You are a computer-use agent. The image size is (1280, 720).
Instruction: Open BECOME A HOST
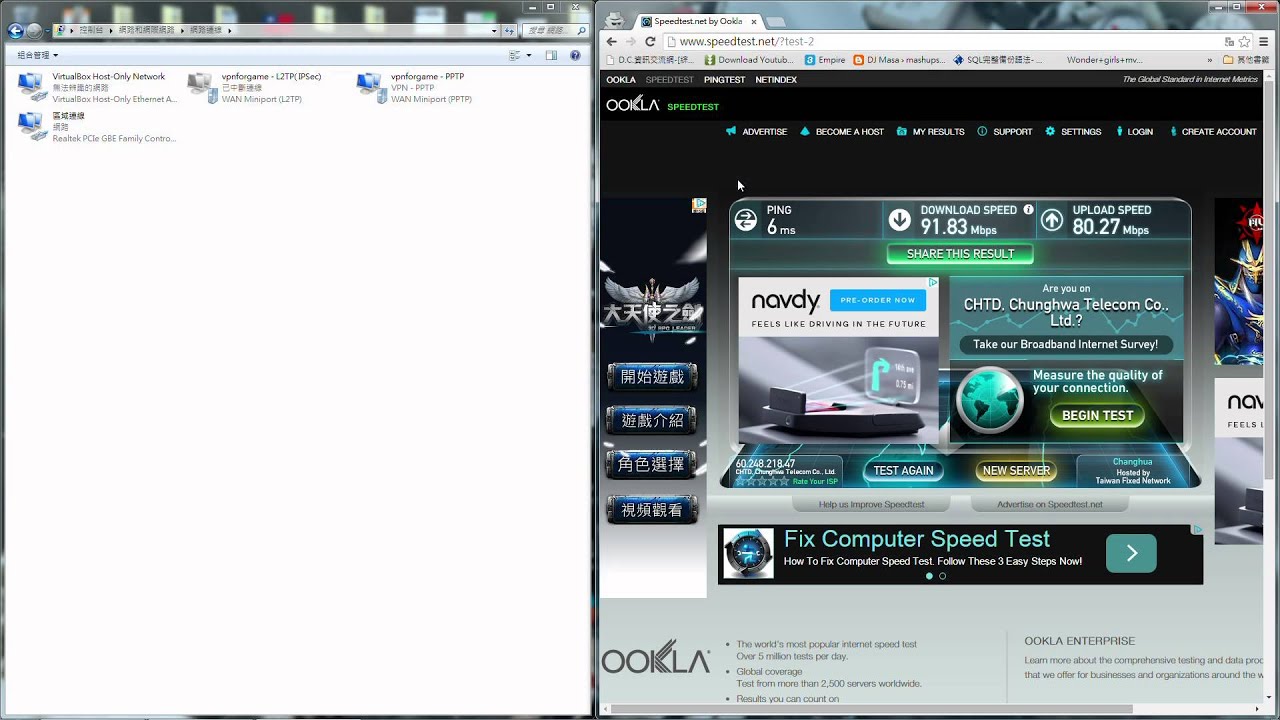[x=841, y=131]
